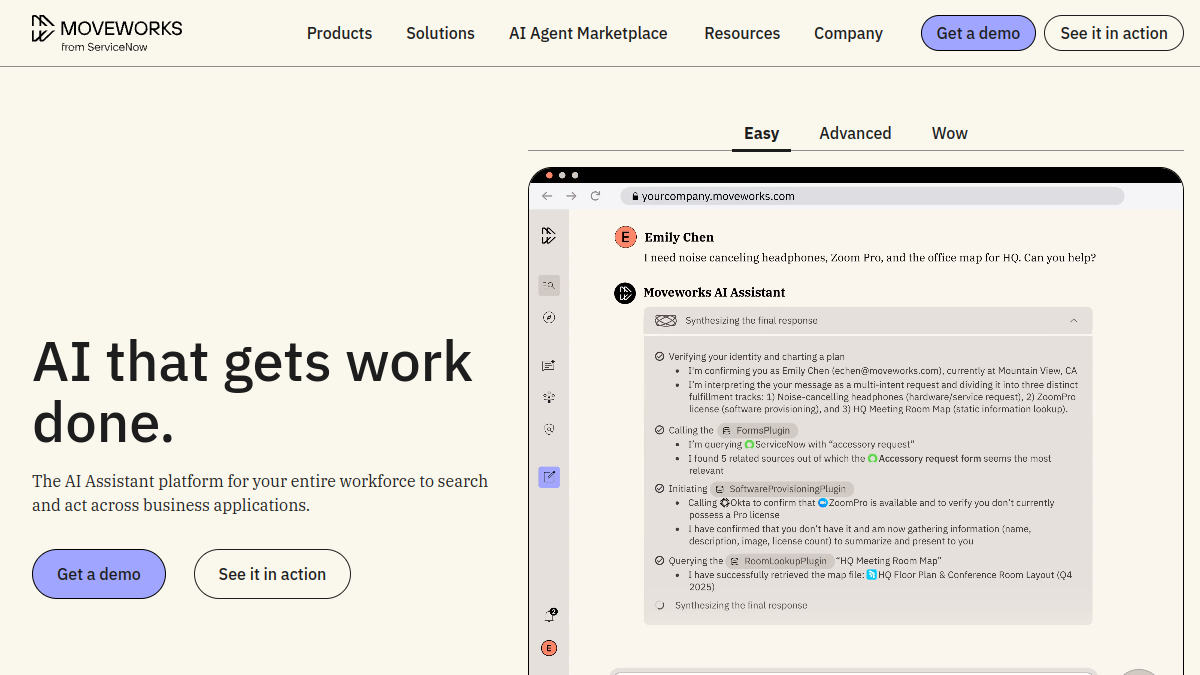Click the mock browser reload icon
1200x675 pixels.
(x=595, y=196)
